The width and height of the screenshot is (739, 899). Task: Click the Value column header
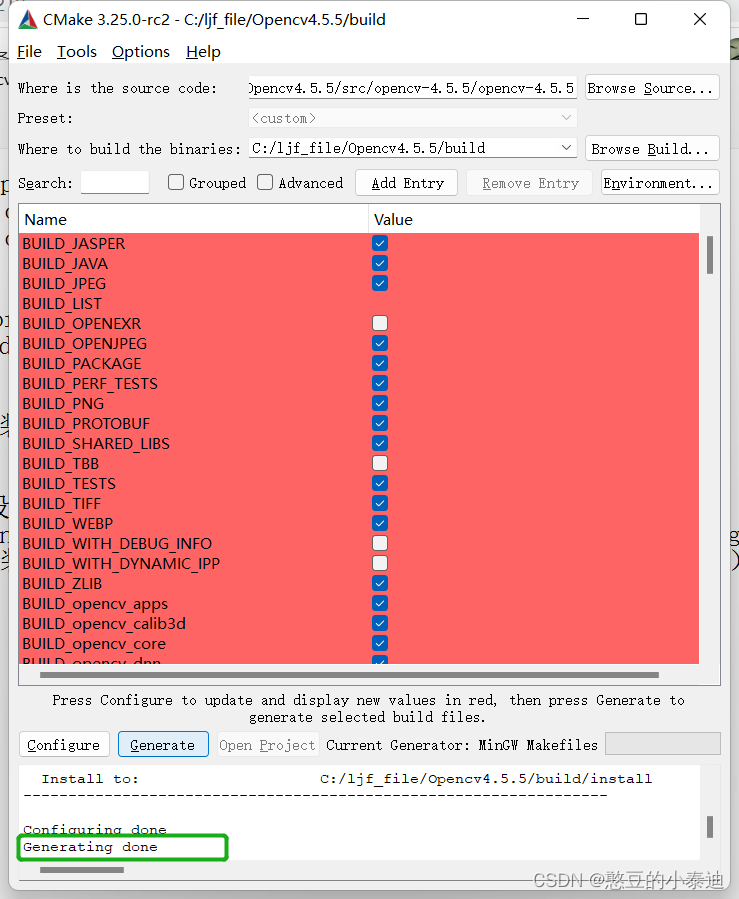tap(534, 220)
